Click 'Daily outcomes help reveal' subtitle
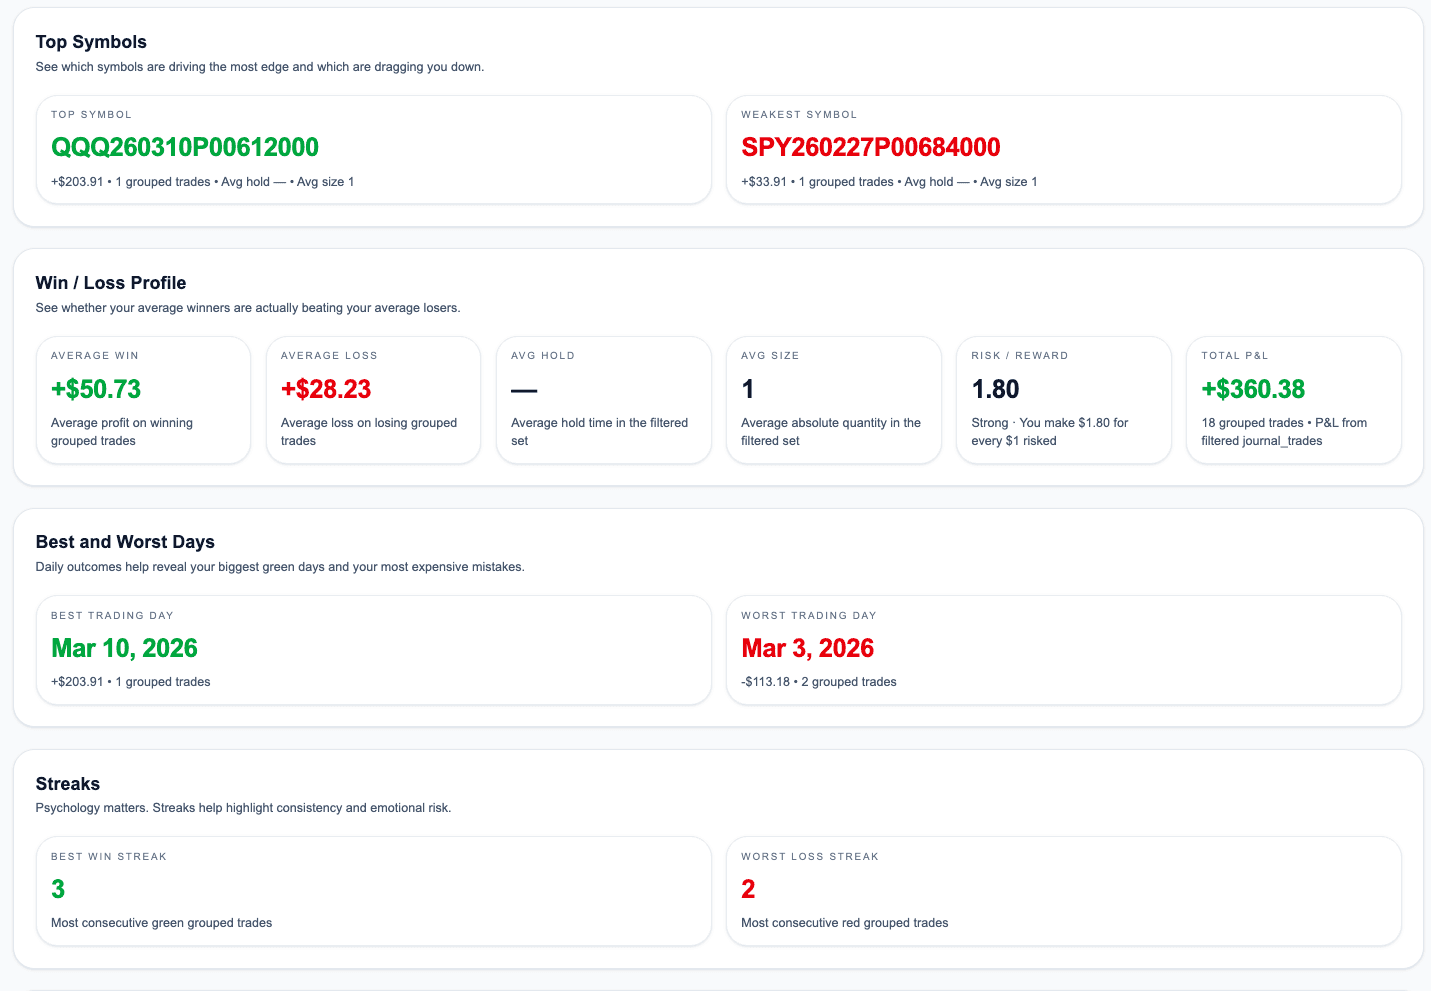1431x991 pixels. (280, 567)
